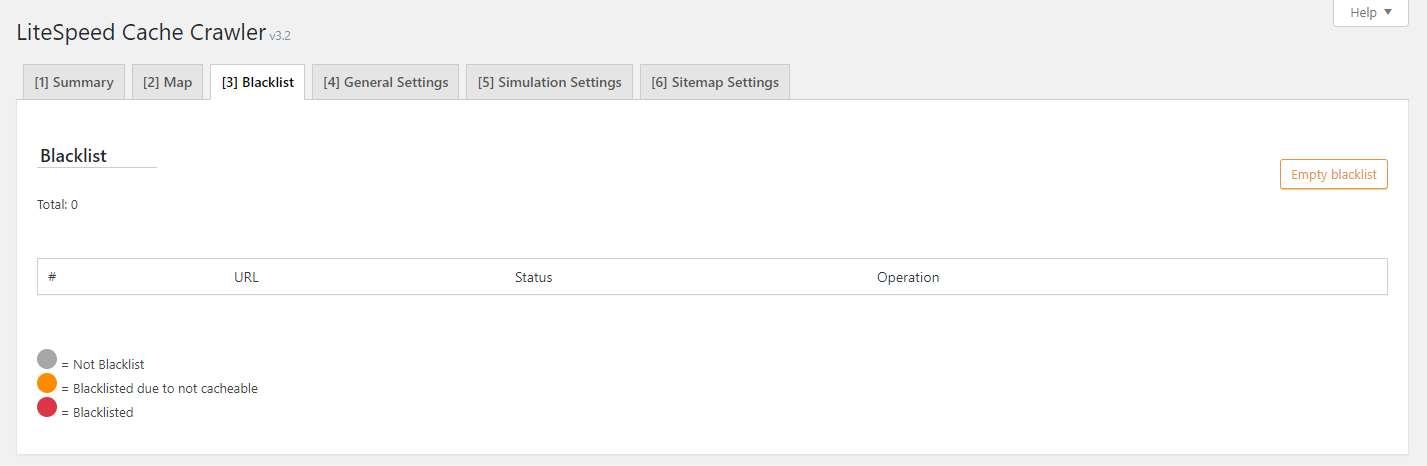Select the Blacklist tab
Image resolution: width=1427 pixels, height=466 pixels.
(258, 82)
